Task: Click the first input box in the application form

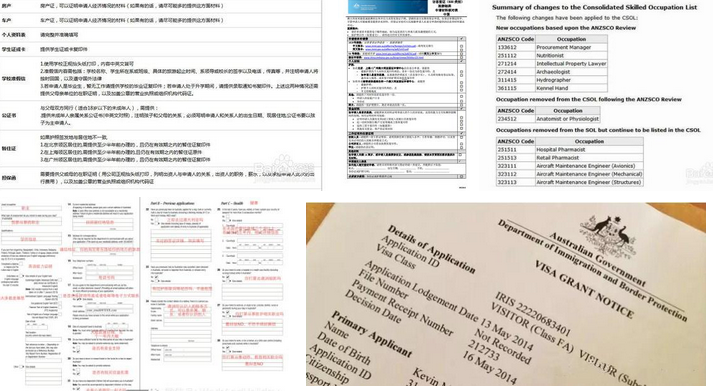Action: 31,208
